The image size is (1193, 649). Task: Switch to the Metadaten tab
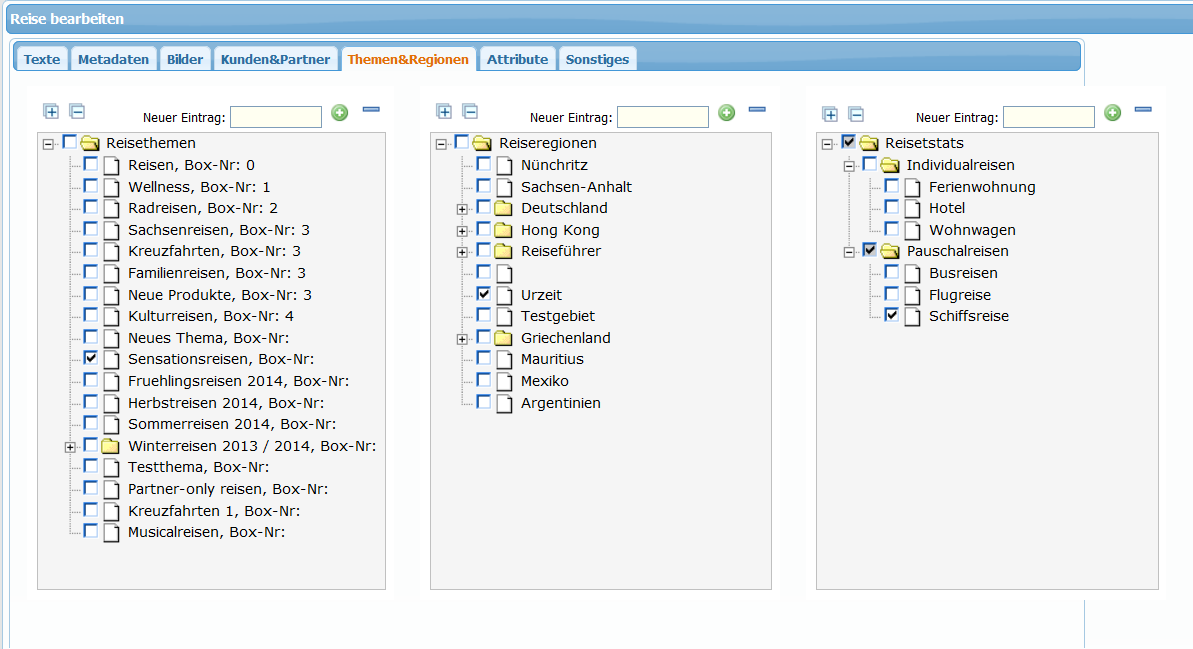pos(113,59)
